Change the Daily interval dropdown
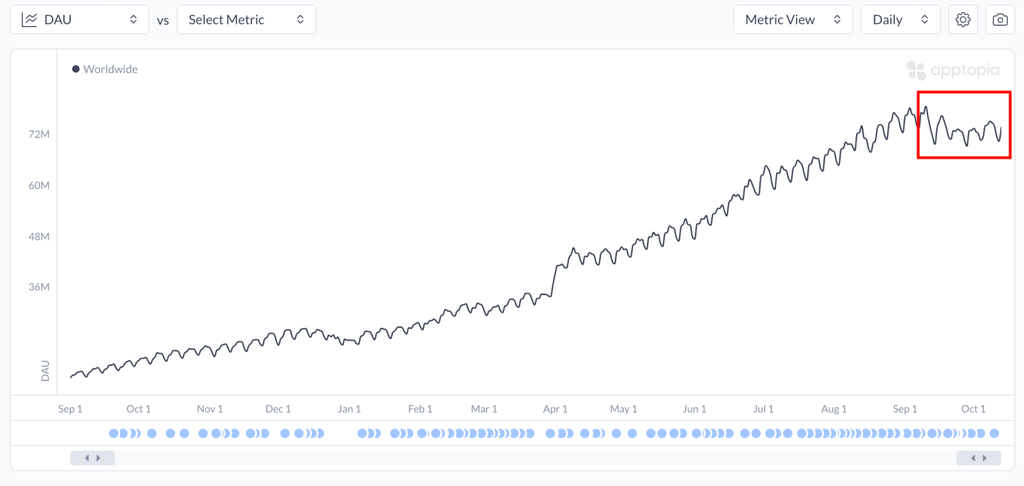Screen dimensions: 1024x486 900,20
